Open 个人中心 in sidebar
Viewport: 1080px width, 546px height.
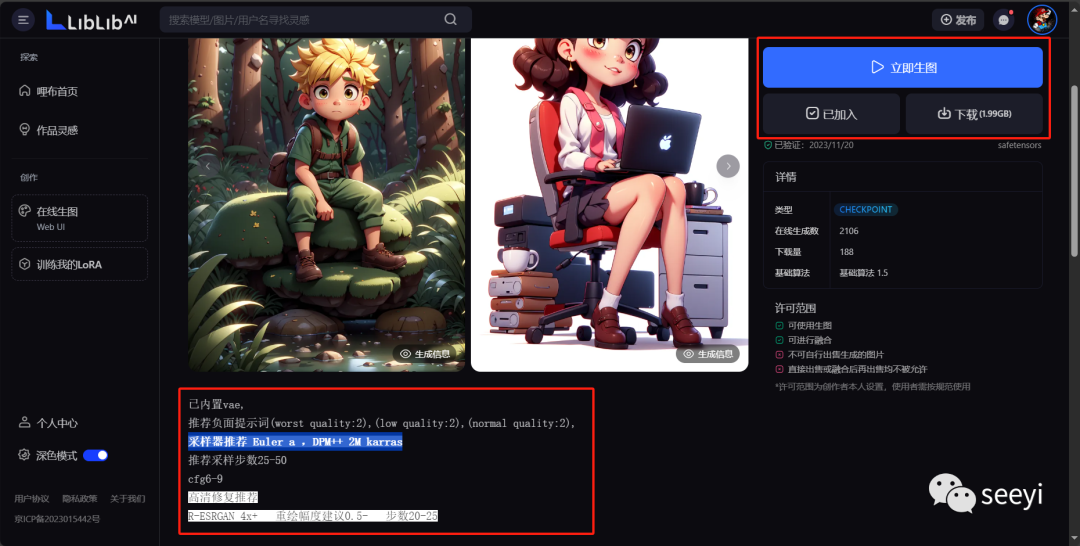point(48,423)
